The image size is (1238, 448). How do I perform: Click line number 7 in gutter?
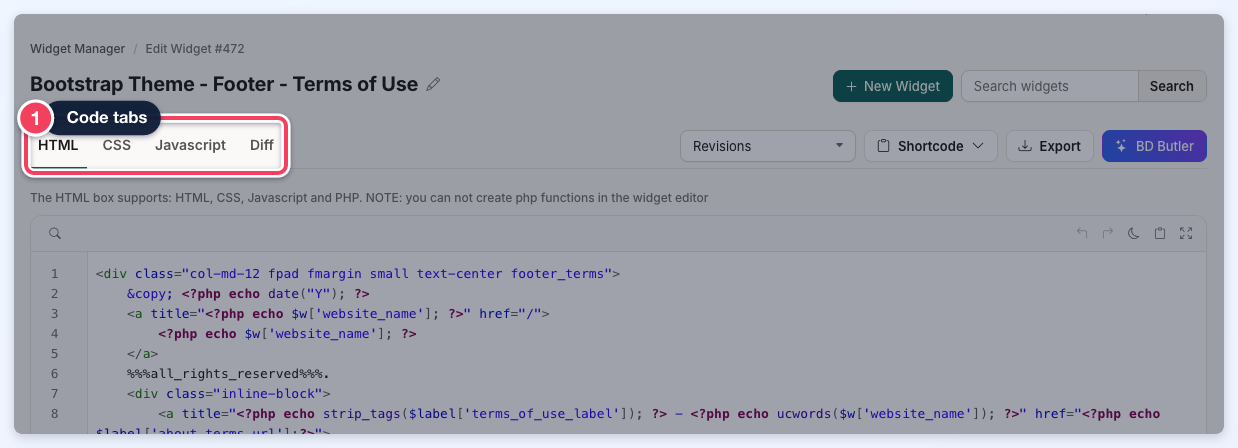tap(54, 393)
